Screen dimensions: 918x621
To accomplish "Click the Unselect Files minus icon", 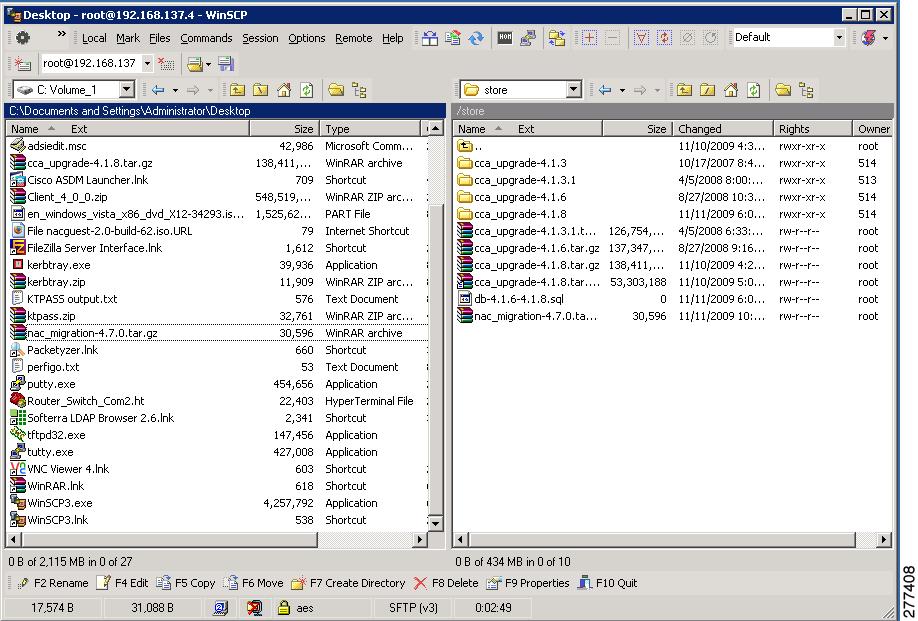I will tap(612, 38).
